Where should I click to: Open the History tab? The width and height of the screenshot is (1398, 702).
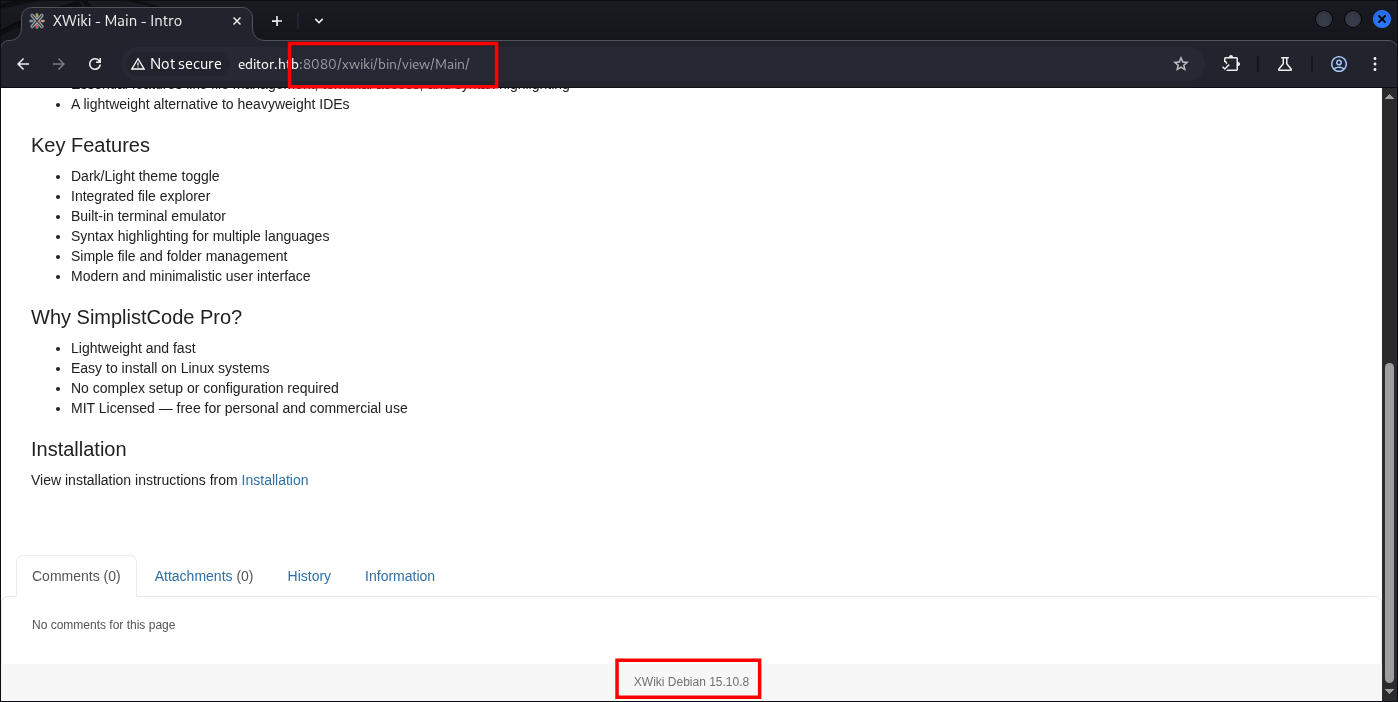(x=309, y=576)
